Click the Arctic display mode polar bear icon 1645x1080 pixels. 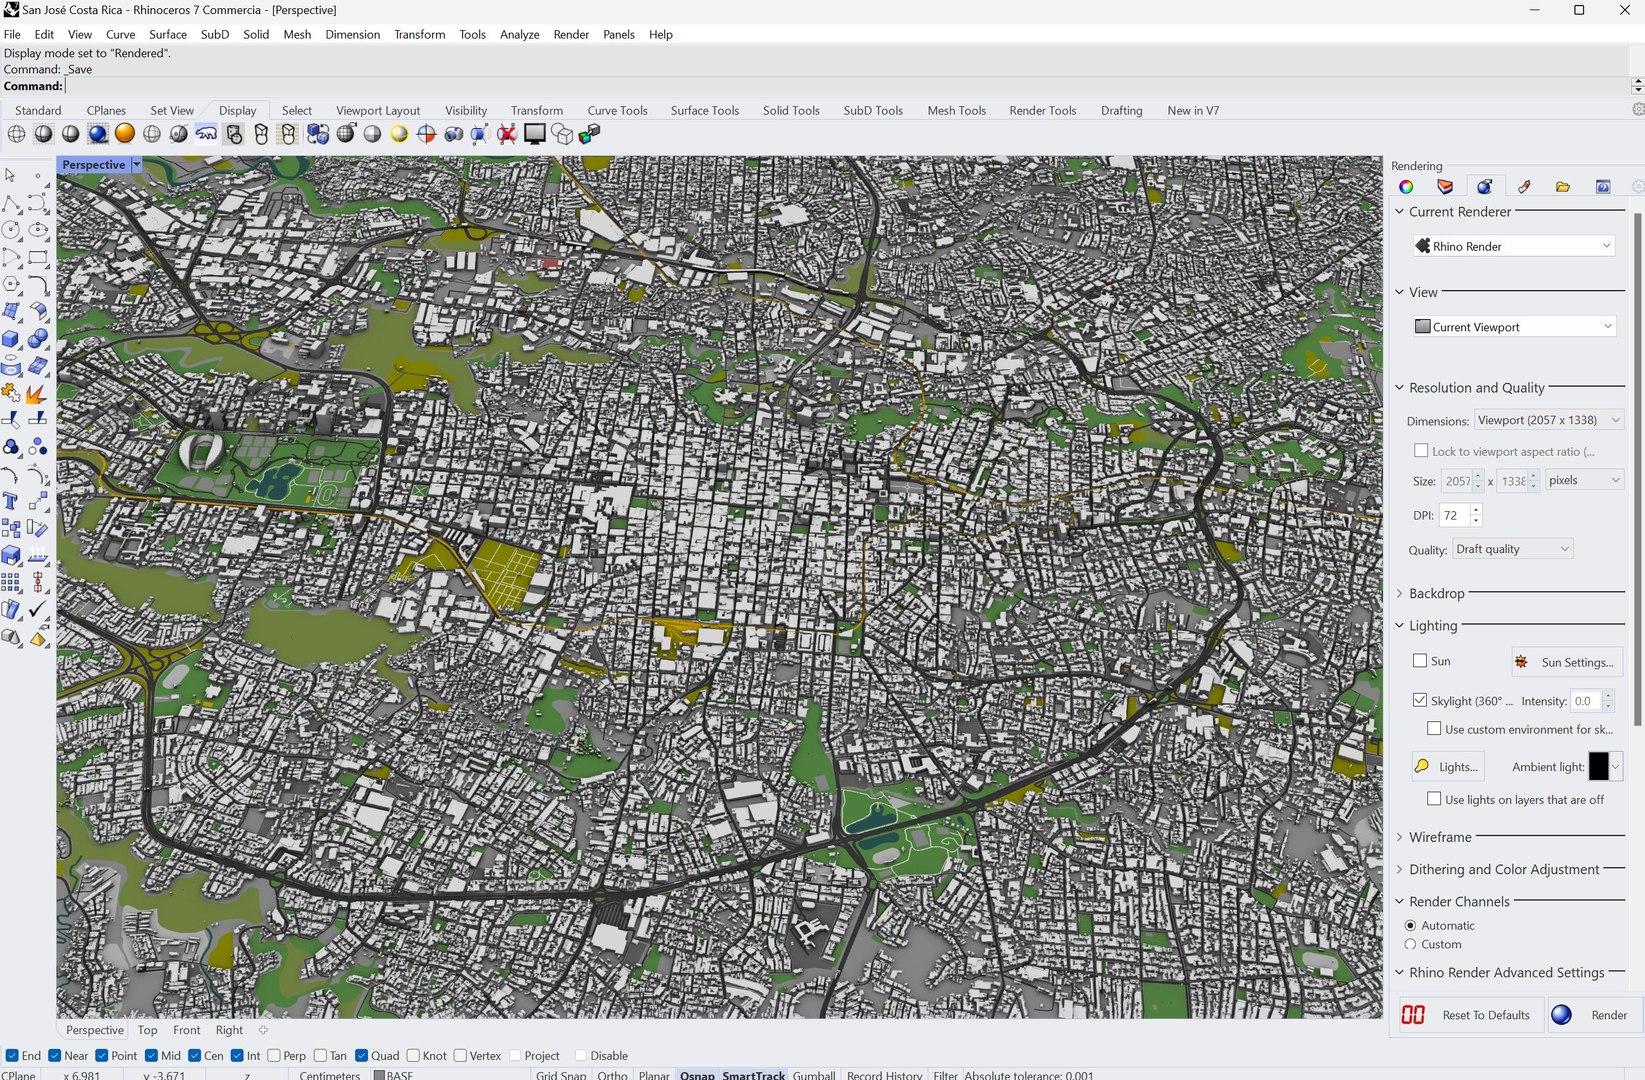tap(206, 134)
